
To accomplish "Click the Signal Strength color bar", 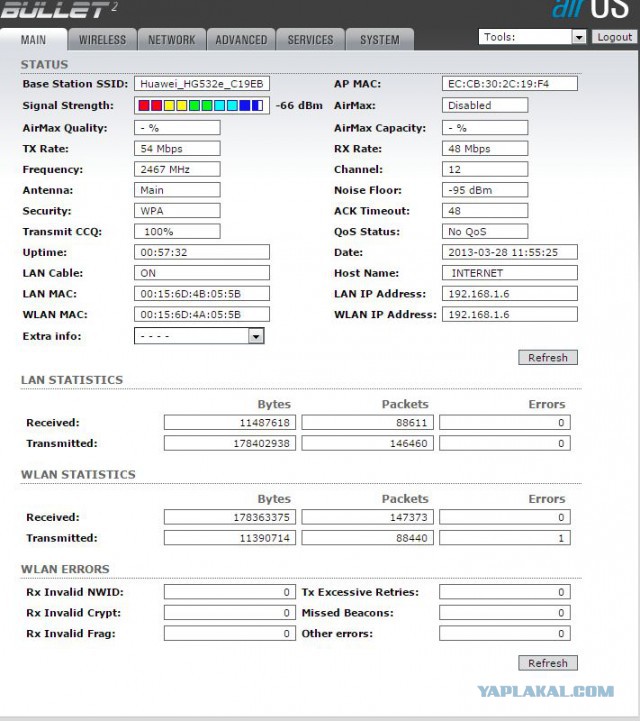I will pos(201,105).
